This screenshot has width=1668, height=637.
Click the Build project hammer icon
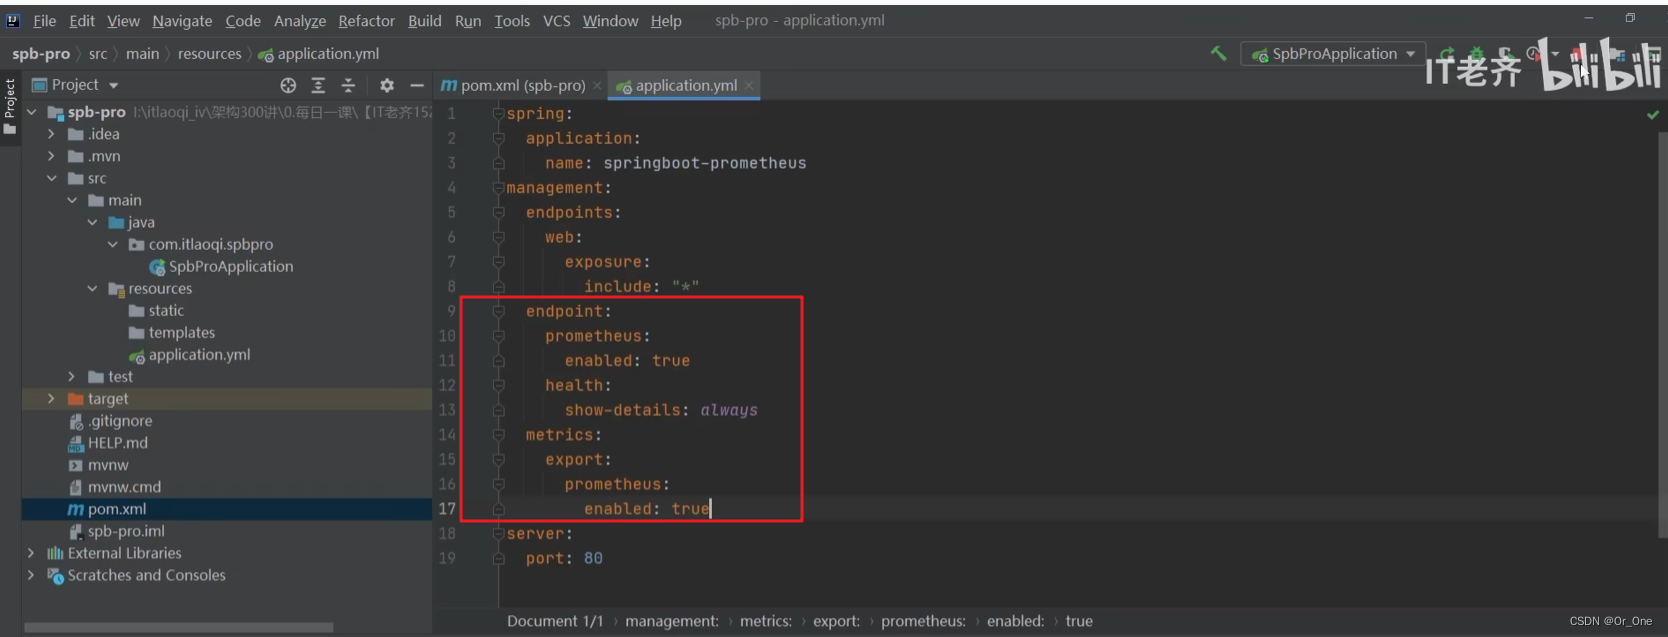pyautogui.click(x=1218, y=53)
